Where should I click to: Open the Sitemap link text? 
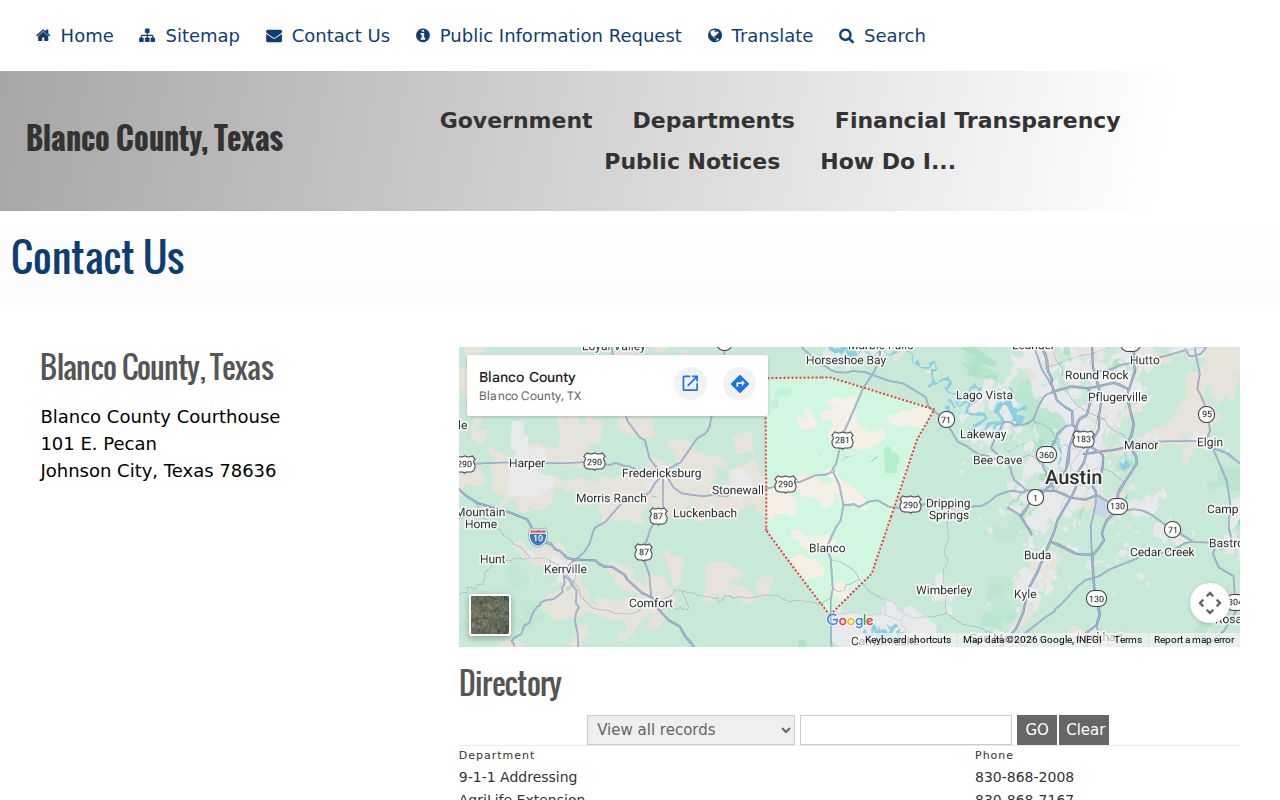(203, 36)
